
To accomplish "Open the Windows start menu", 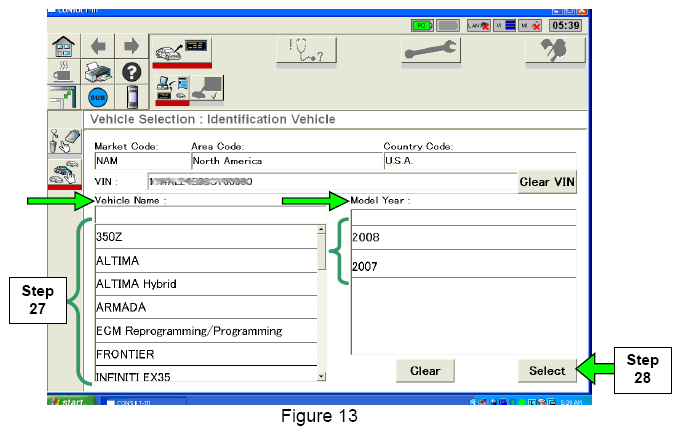I will tap(70, 401).
